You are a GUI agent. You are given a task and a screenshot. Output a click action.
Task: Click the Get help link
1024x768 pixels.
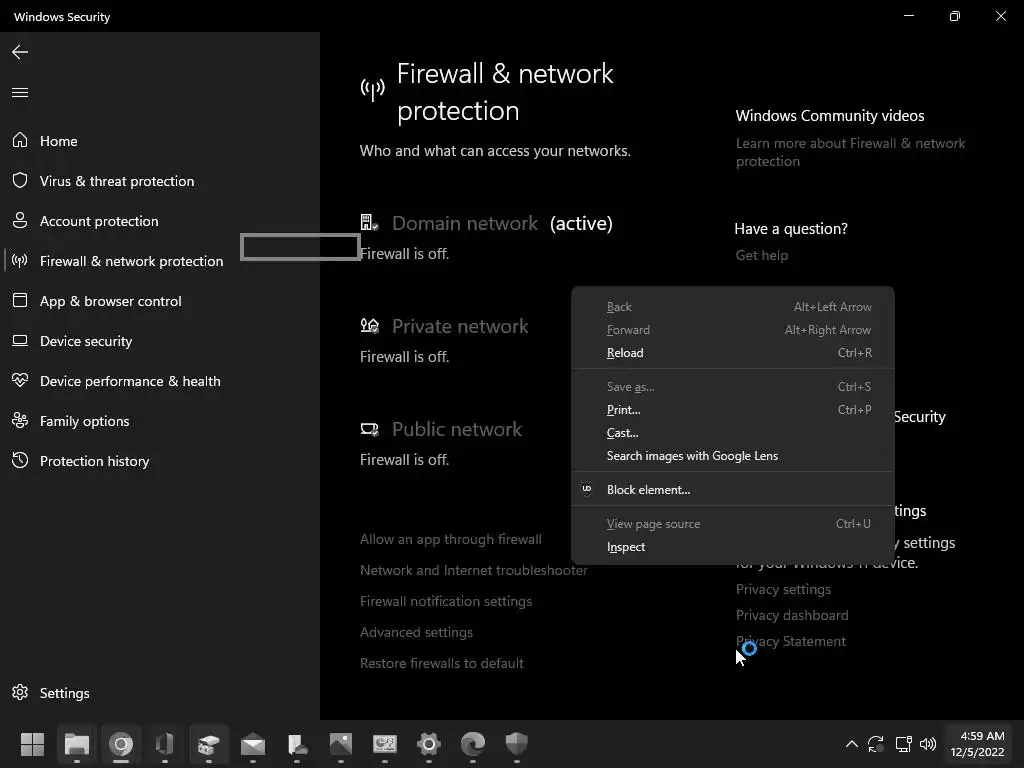coord(761,255)
